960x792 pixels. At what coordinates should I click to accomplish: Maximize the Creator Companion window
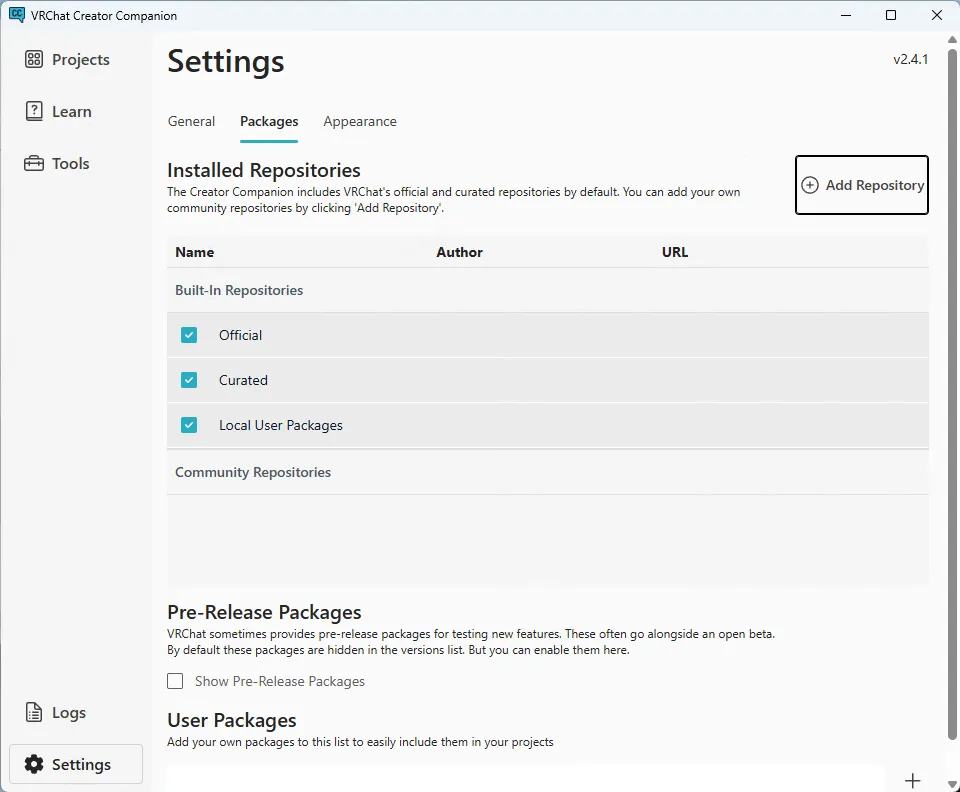coord(891,15)
